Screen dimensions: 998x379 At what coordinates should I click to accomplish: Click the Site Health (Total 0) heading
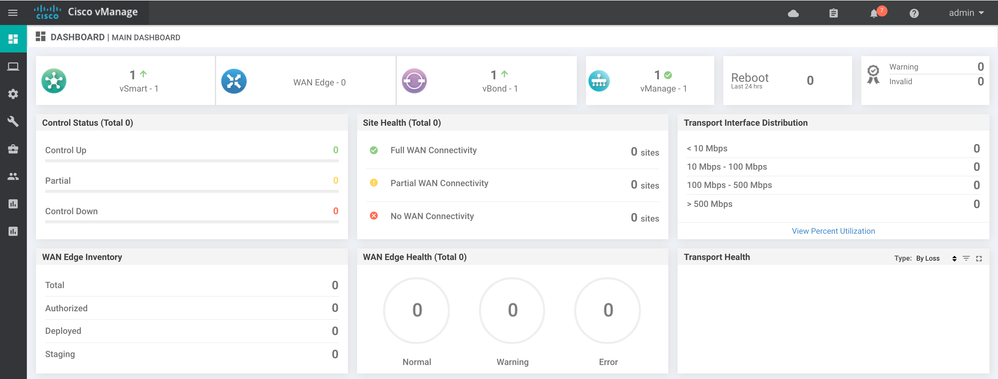tap(402, 122)
